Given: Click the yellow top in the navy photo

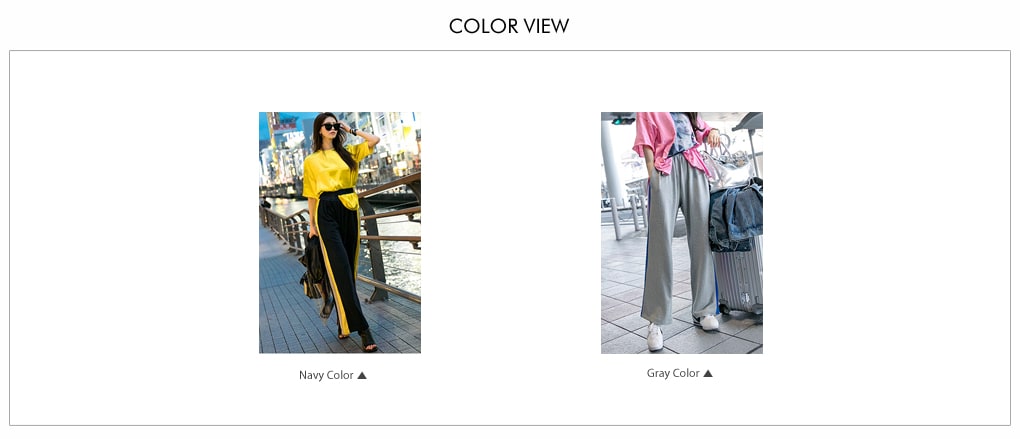Looking at the screenshot, I should click(332, 172).
